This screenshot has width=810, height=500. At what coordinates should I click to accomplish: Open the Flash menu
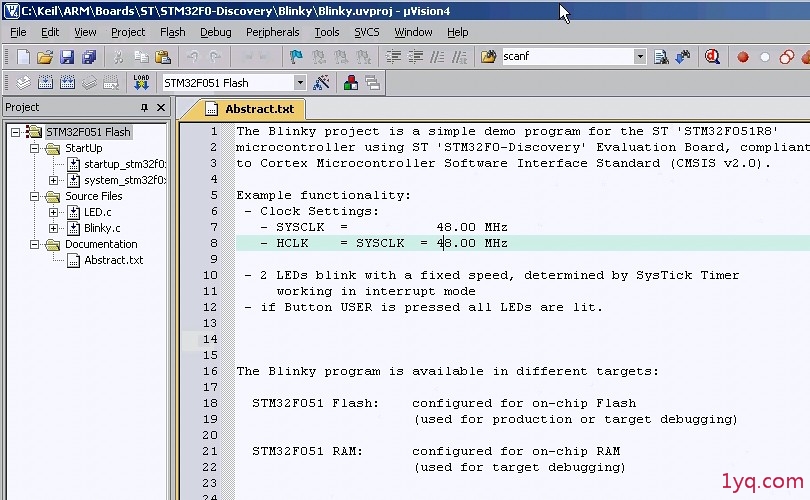(x=173, y=32)
